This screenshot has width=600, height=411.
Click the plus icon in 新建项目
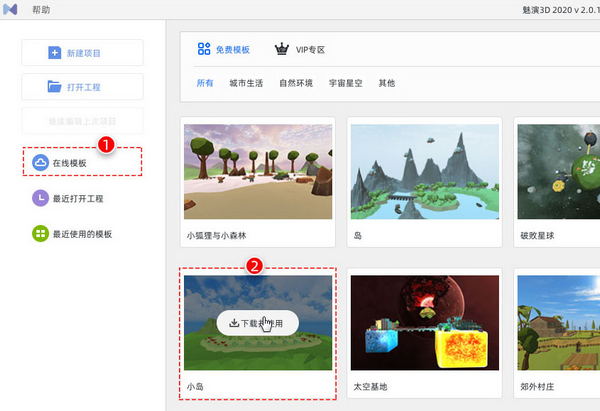55,52
